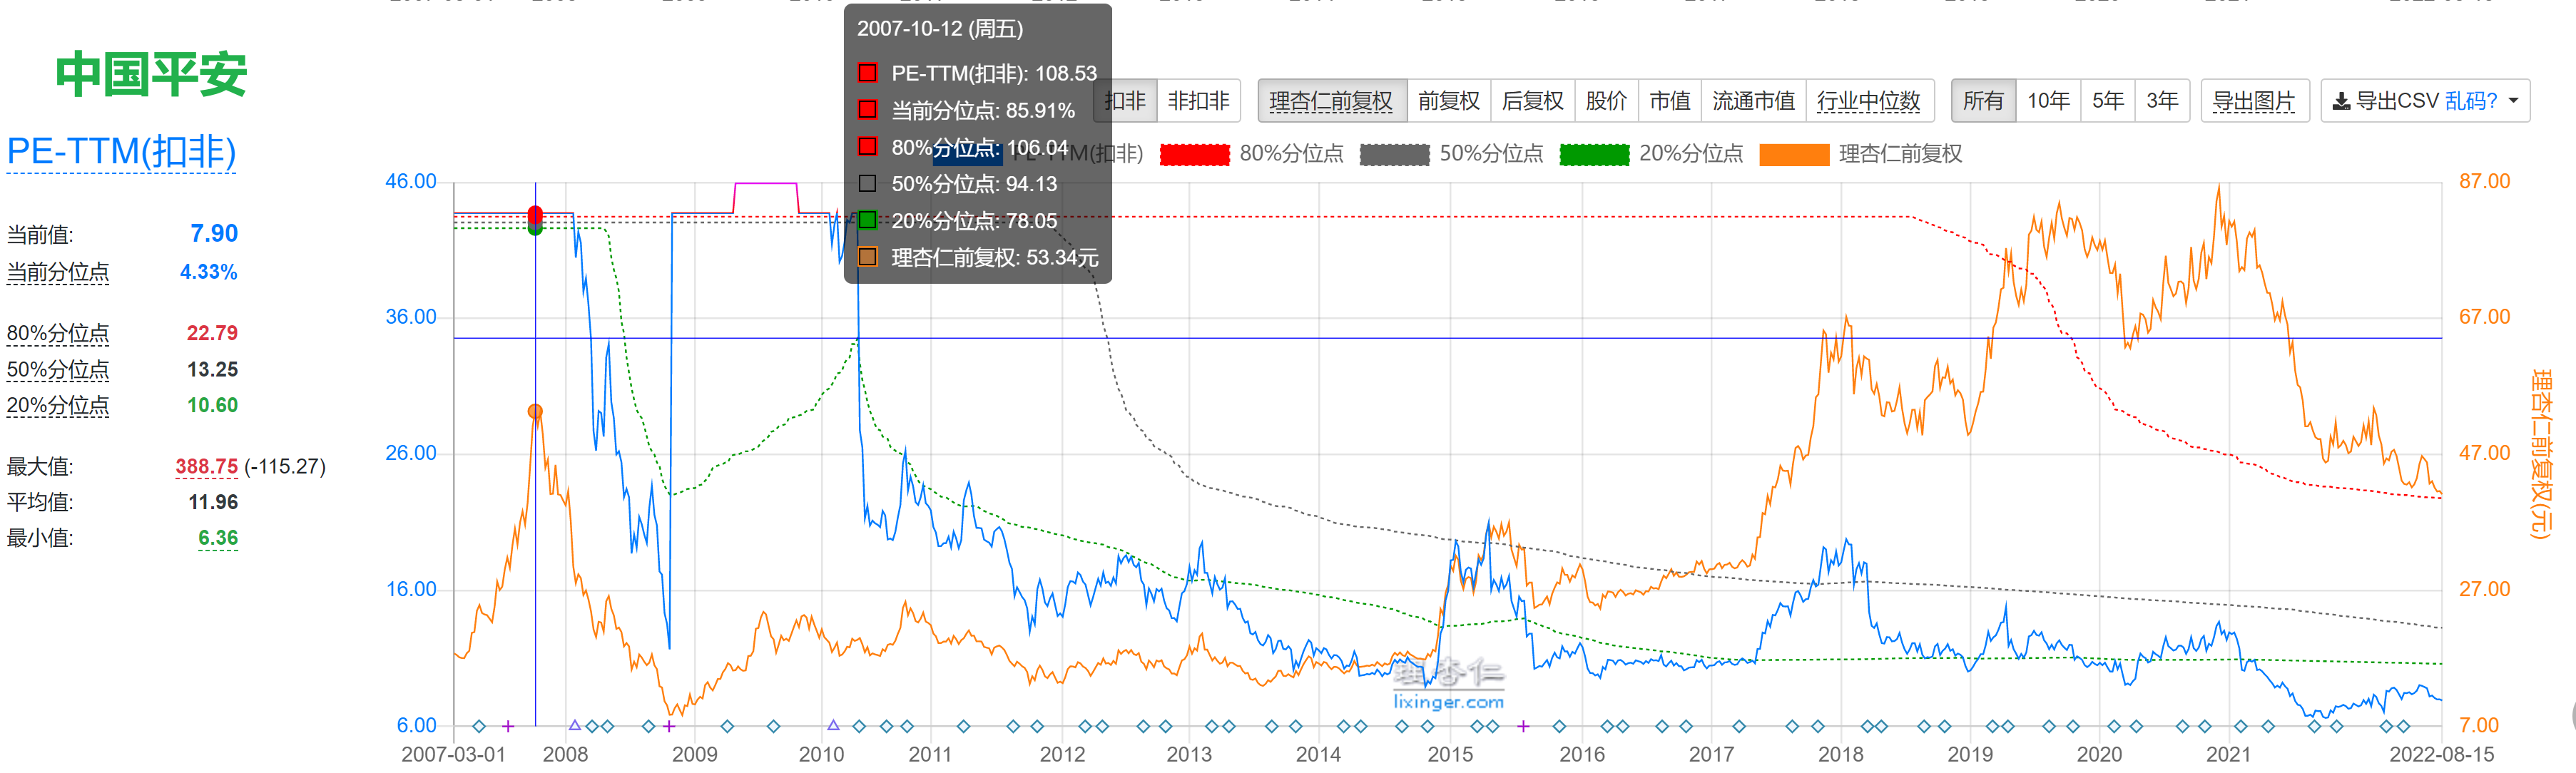Click the purple plus marker after 2015
Viewport: 2576px width, 773px height.
[x=1523, y=726]
